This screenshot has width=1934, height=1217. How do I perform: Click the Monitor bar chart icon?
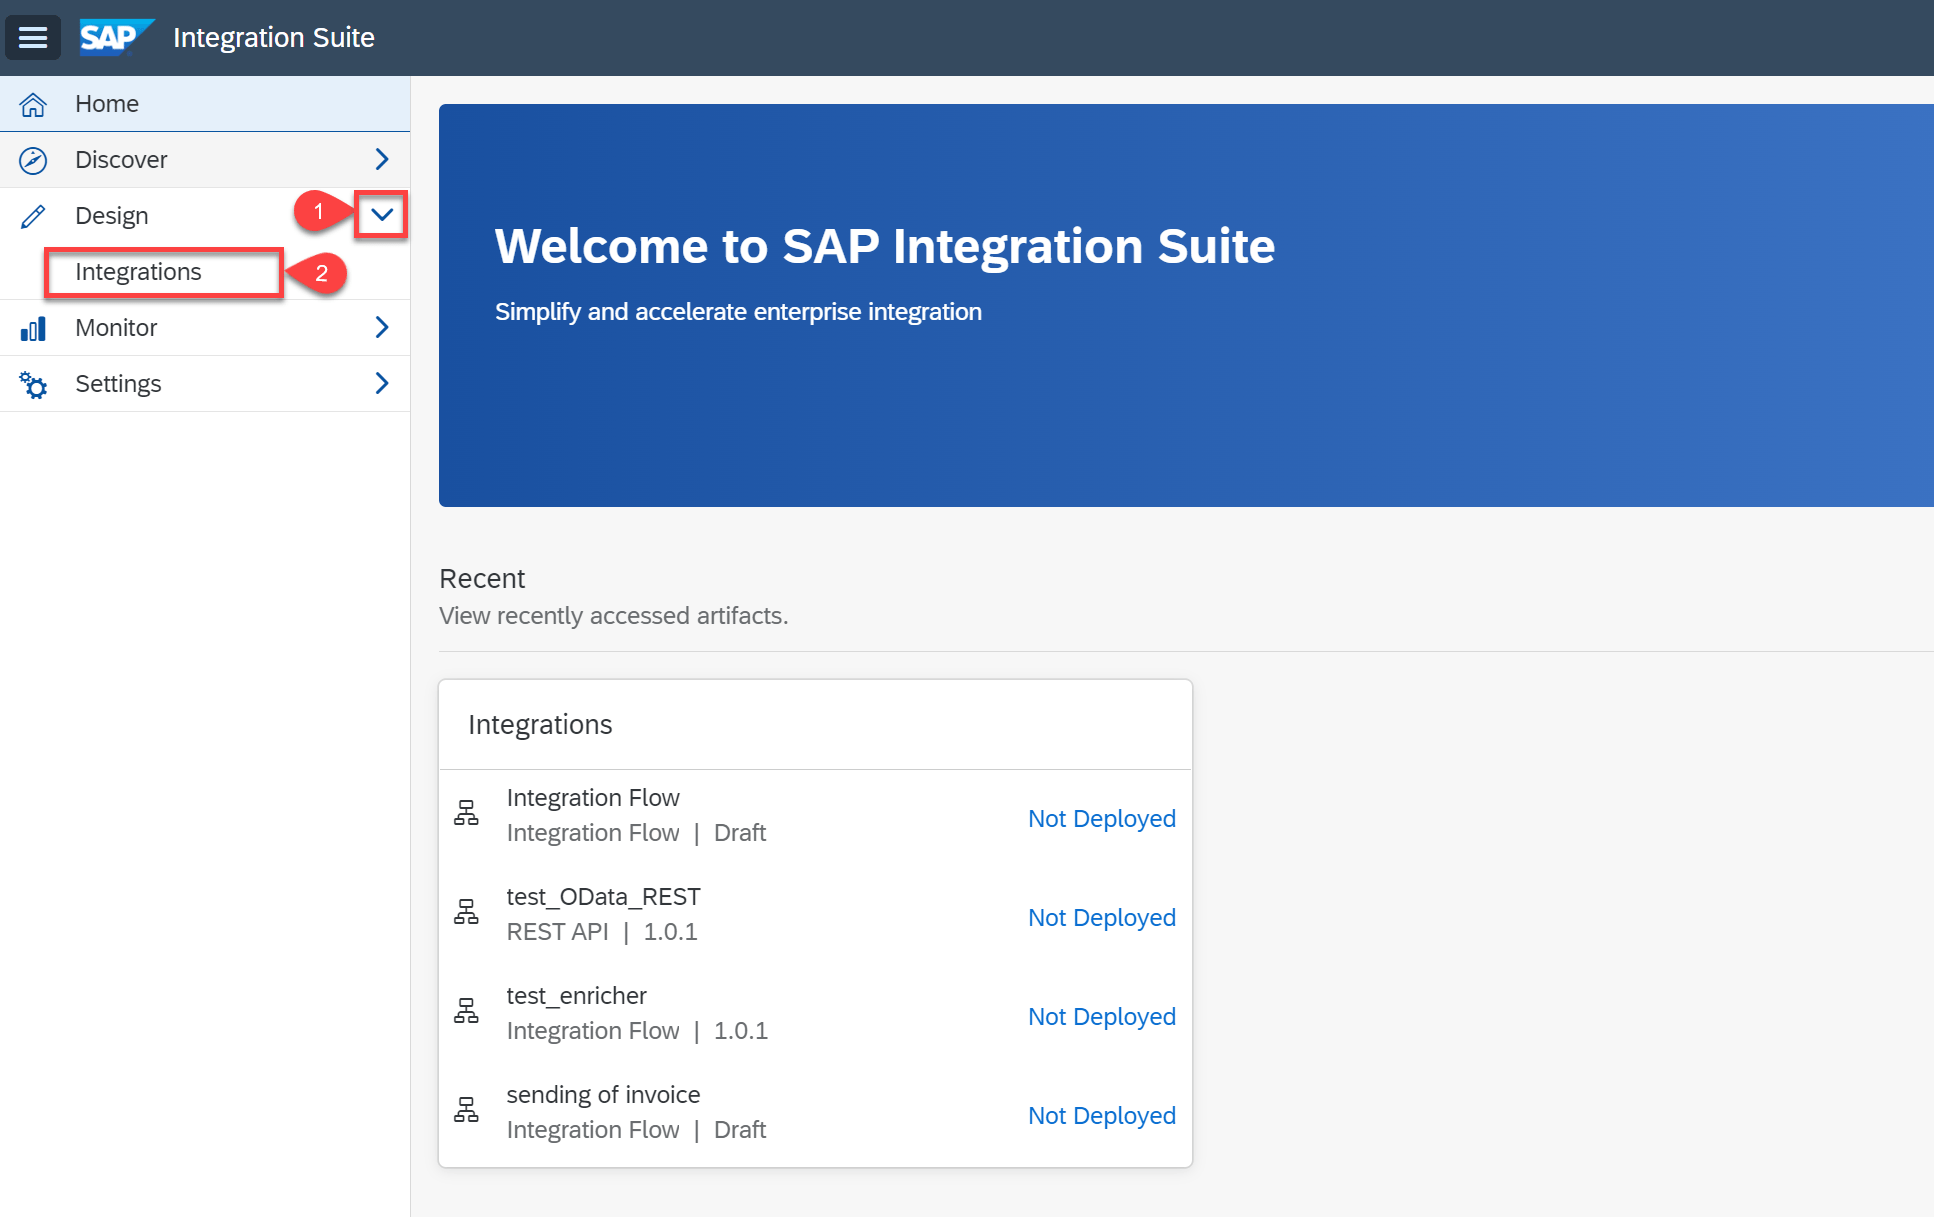(33, 328)
